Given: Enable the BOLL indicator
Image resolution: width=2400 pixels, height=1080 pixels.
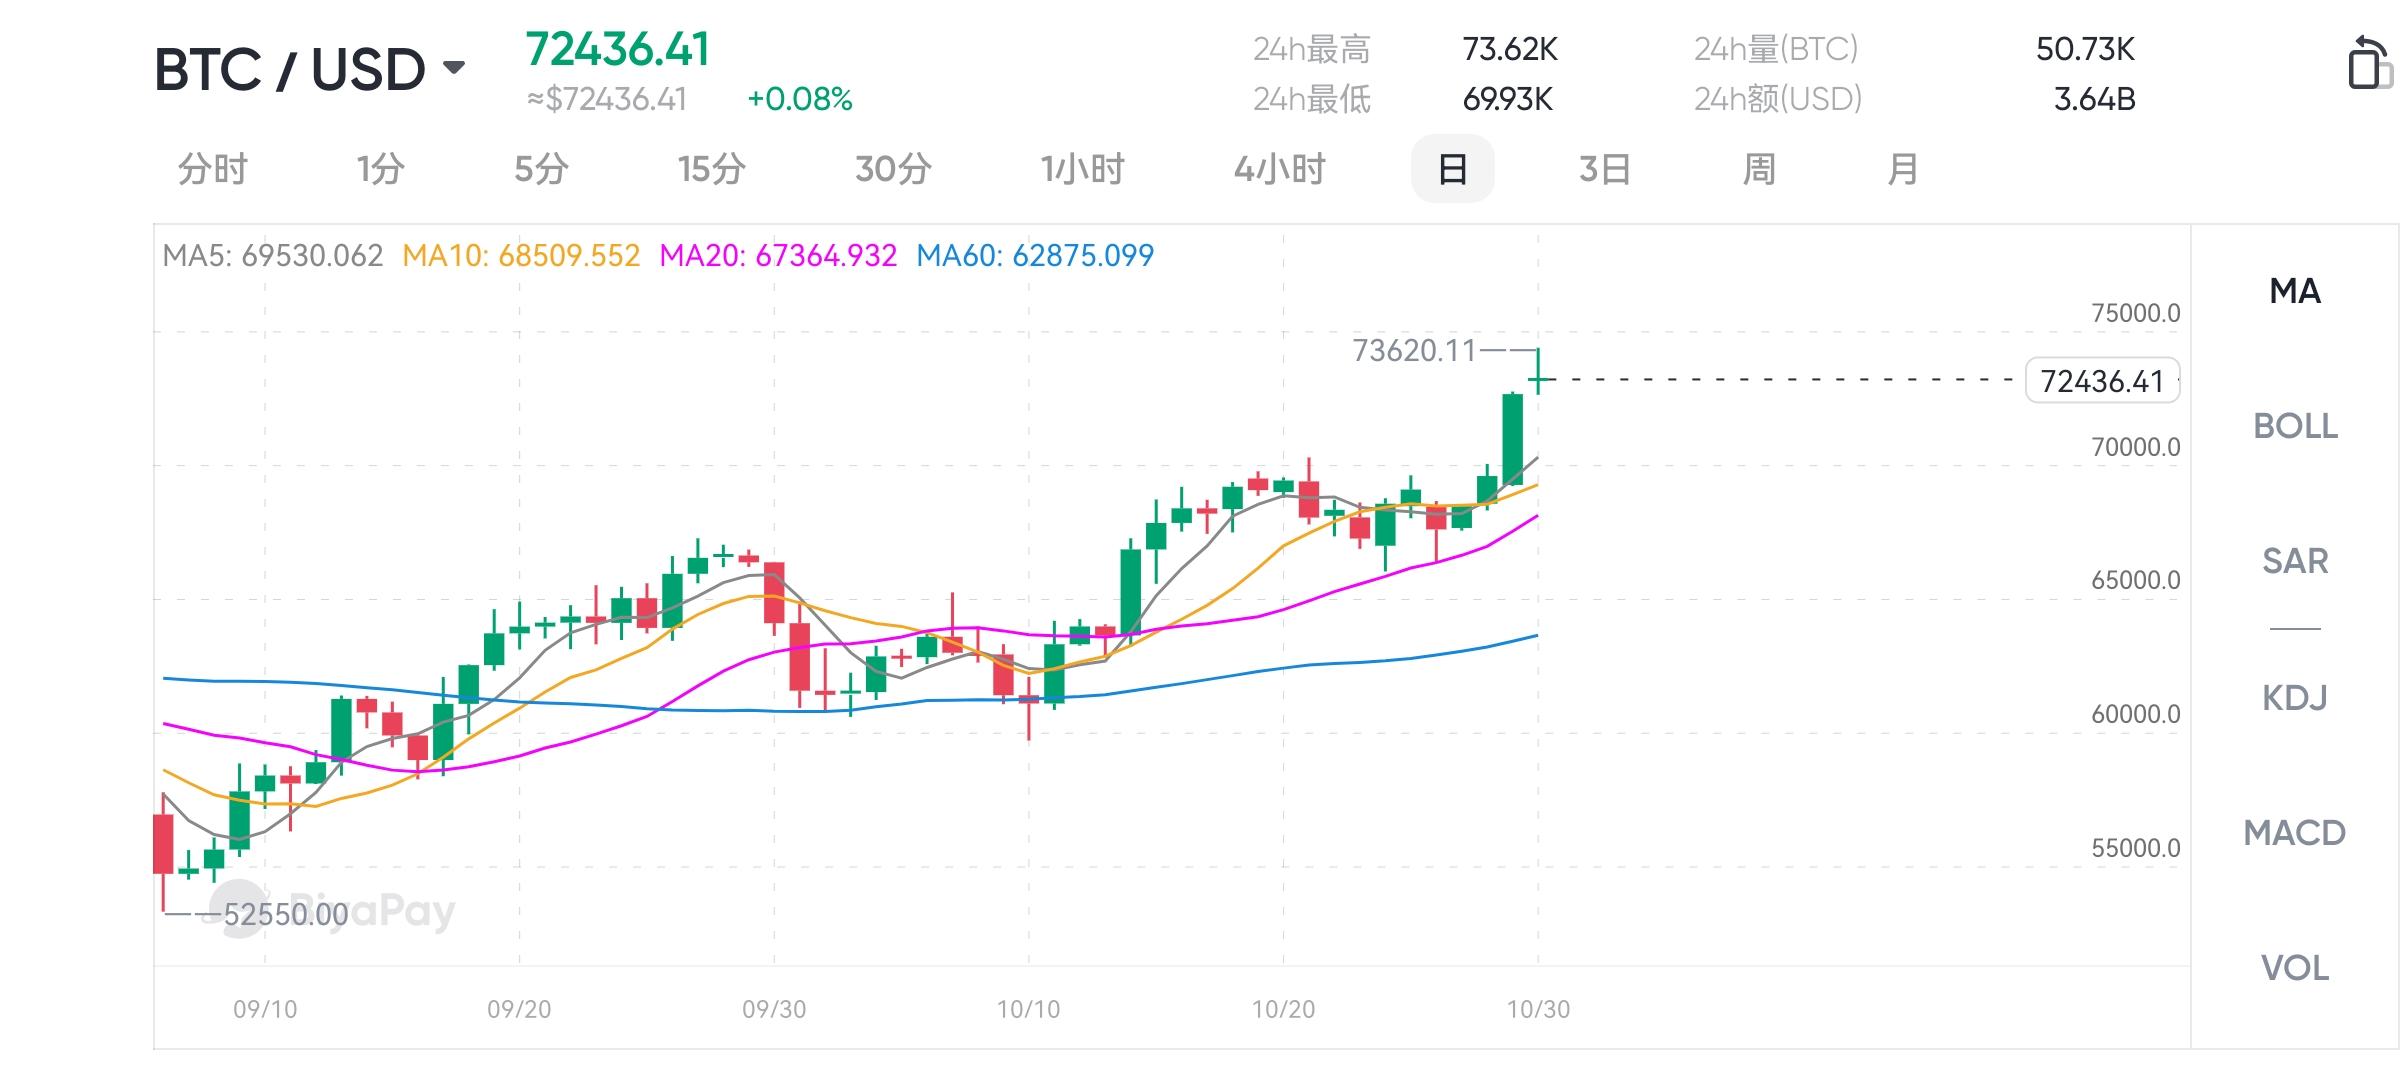Looking at the screenshot, I should point(2295,426).
